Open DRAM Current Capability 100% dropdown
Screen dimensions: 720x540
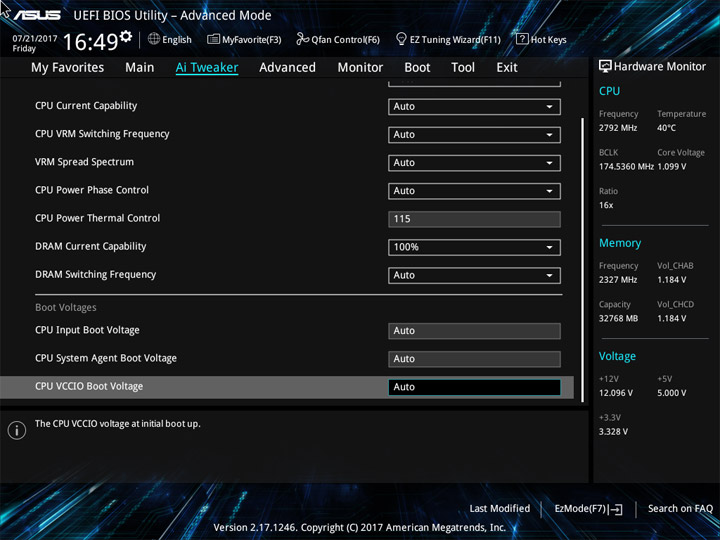474,247
